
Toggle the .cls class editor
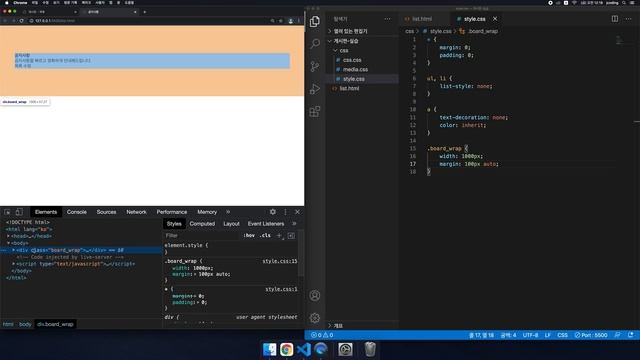[x=265, y=236]
